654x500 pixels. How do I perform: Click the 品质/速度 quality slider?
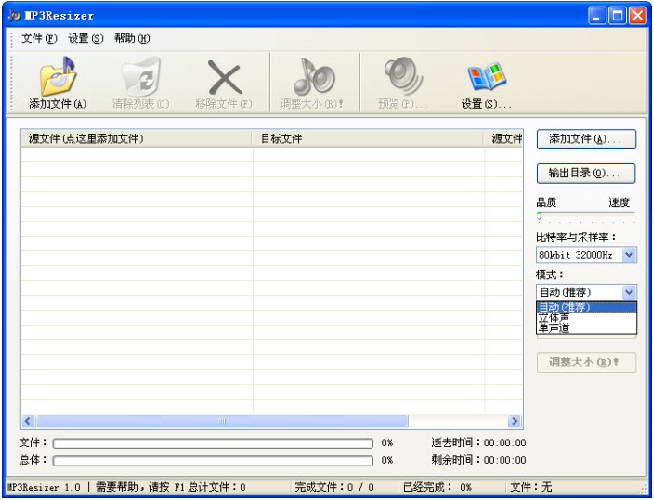point(586,217)
